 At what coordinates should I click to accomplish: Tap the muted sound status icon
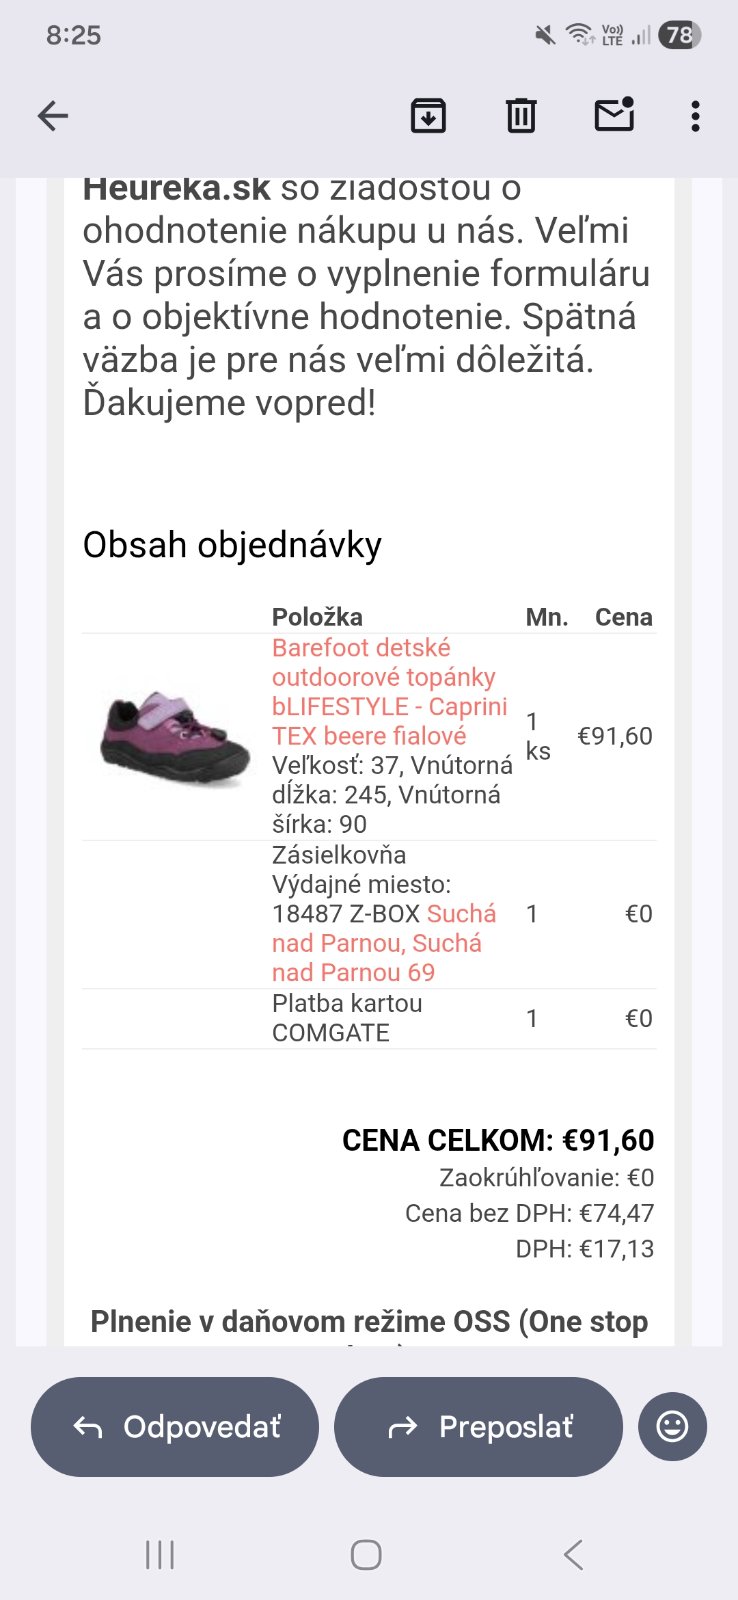(x=545, y=36)
